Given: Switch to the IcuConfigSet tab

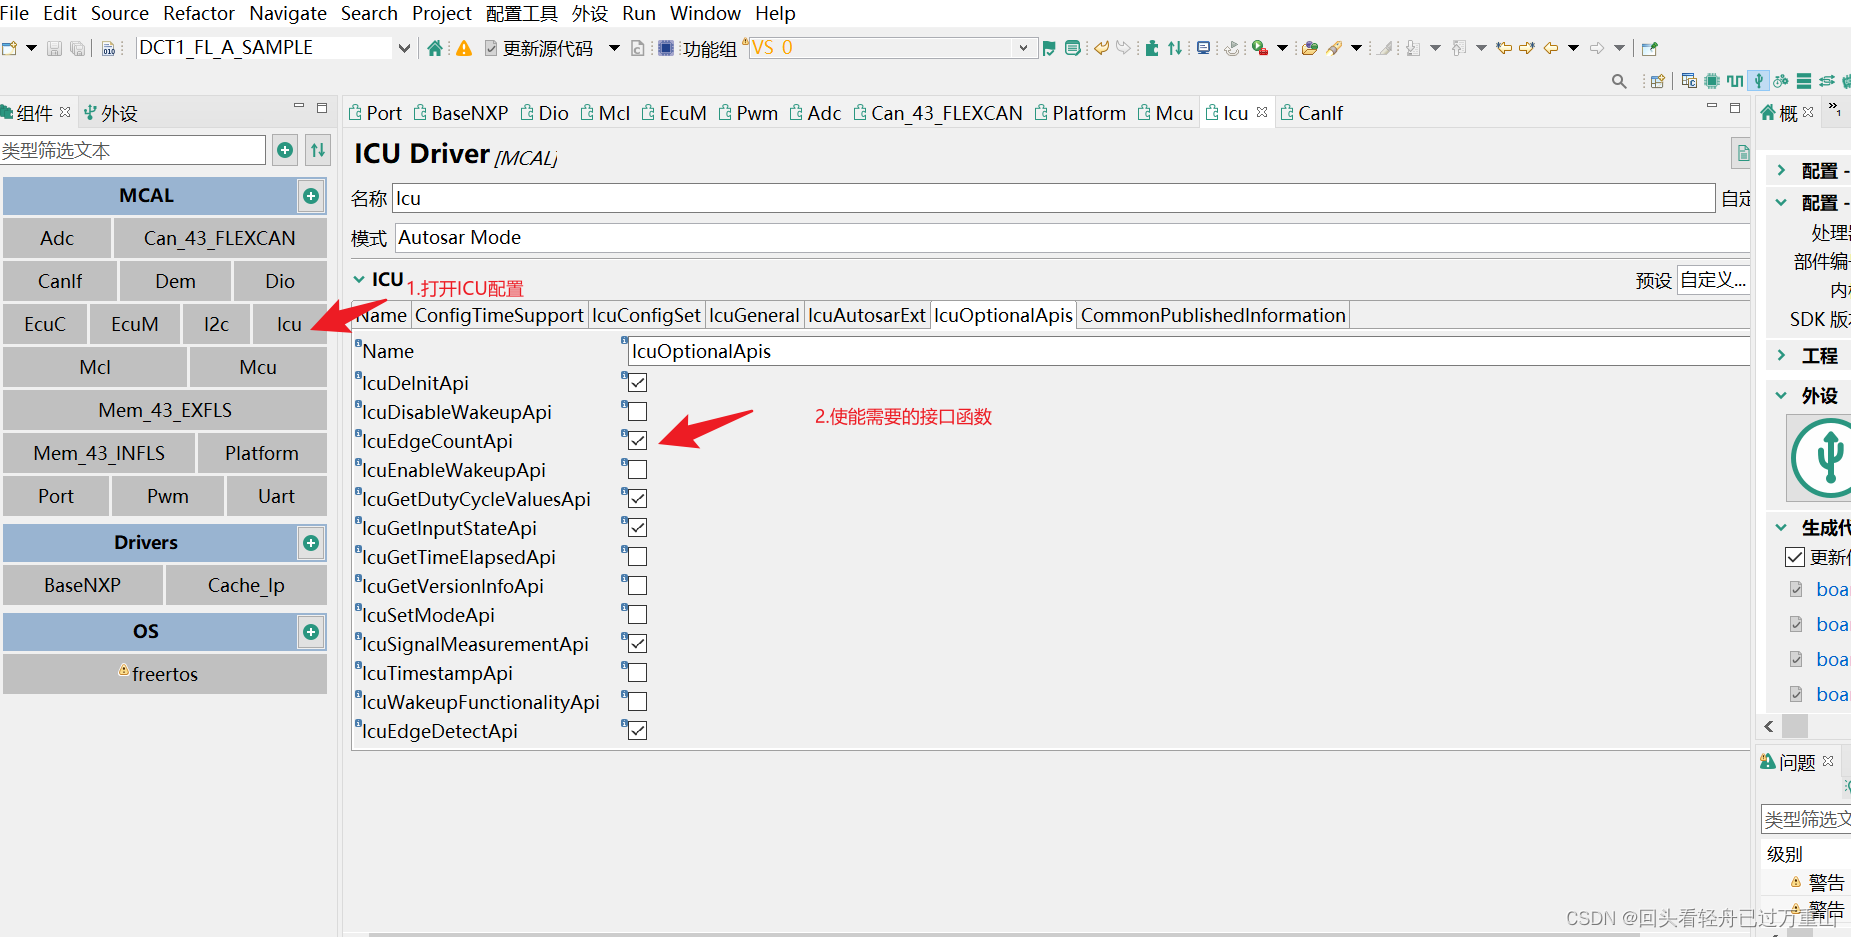Looking at the screenshot, I should [646, 315].
